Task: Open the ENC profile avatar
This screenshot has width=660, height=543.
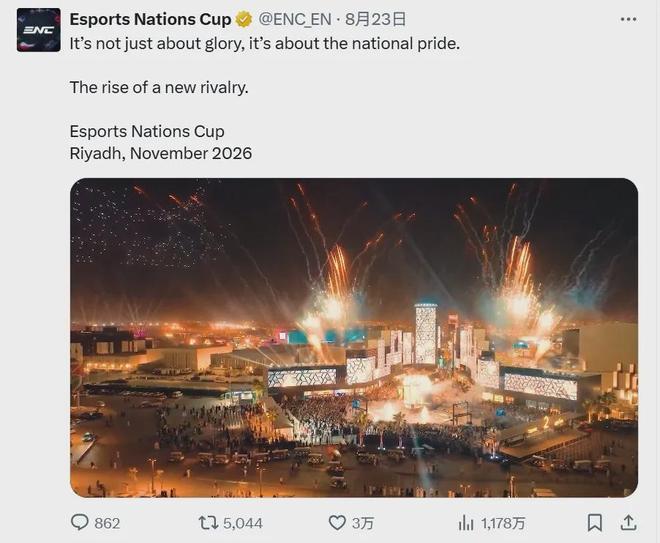Action: (38, 30)
